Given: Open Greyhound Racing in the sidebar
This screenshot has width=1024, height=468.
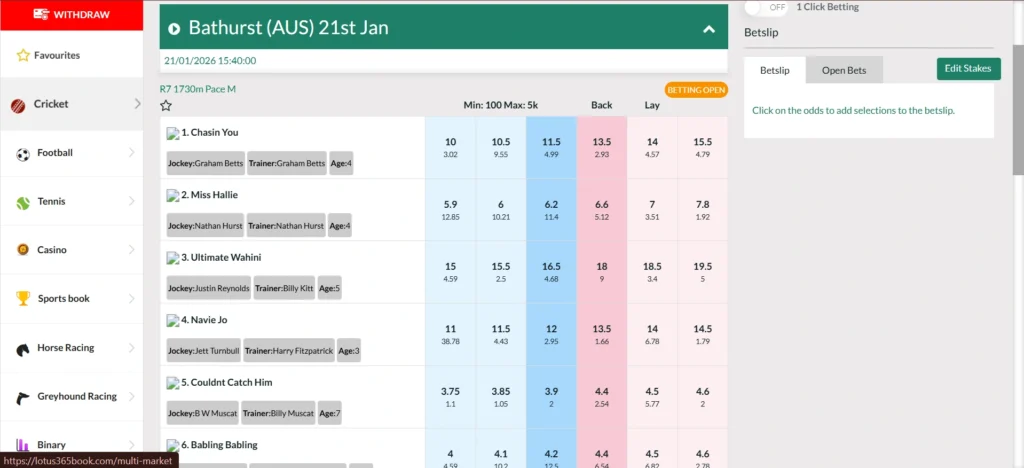Looking at the screenshot, I should [72, 396].
